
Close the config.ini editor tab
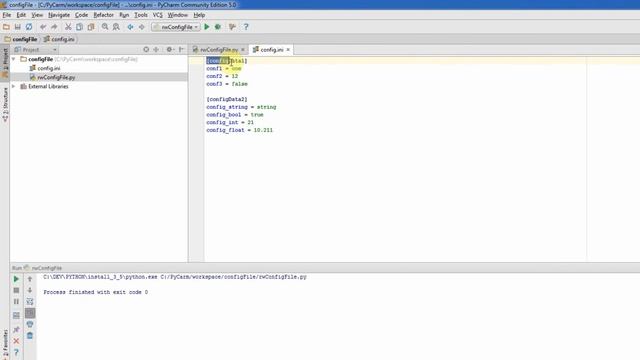pos(288,50)
